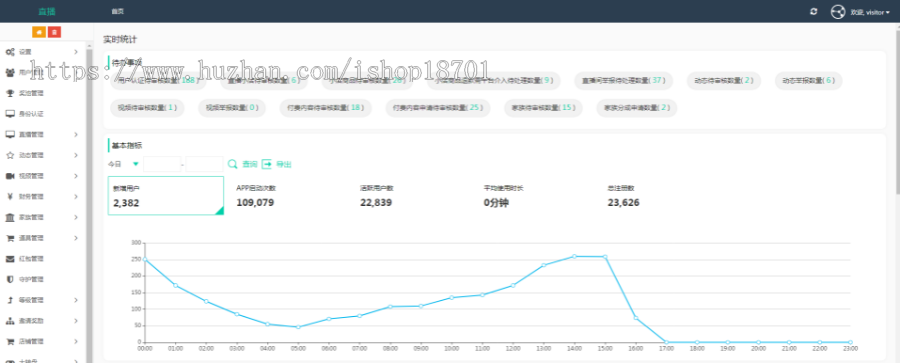Open the pending chip showing count 9
Screen dimensions: 900x363
coord(494,80)
